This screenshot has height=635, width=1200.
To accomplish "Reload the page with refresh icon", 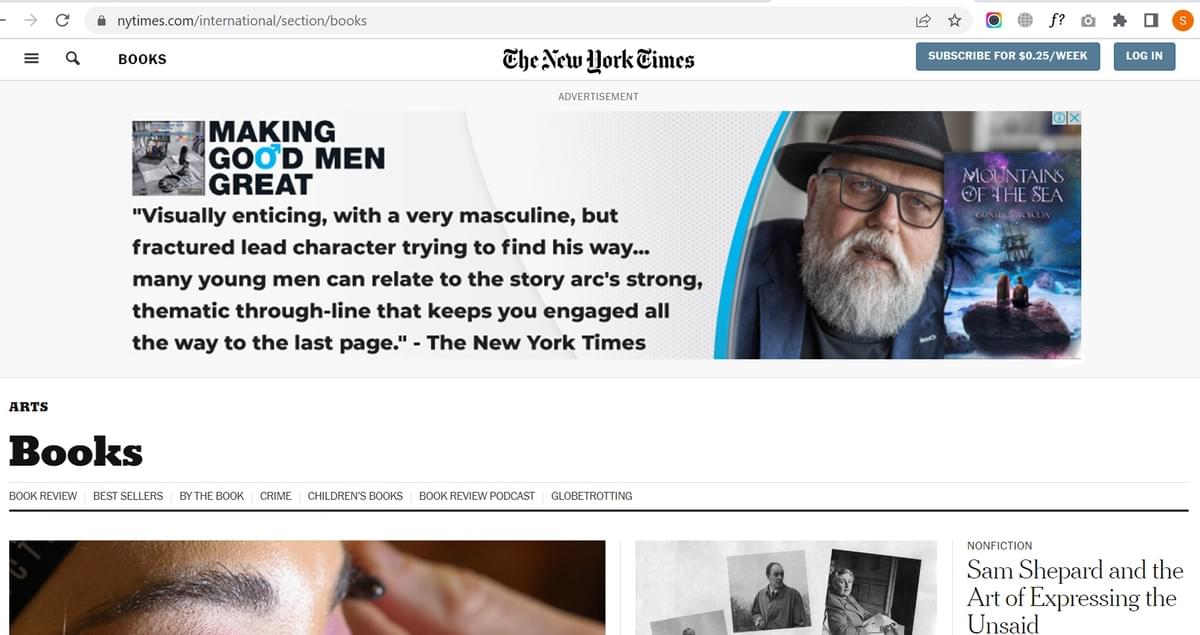I will (x=63, y=20).
